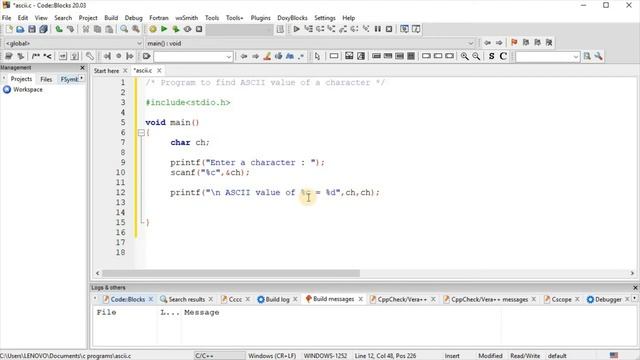Open the build target dropdown
The height and width of the screenshot is (360, 640).
click(x=239, y=29)
